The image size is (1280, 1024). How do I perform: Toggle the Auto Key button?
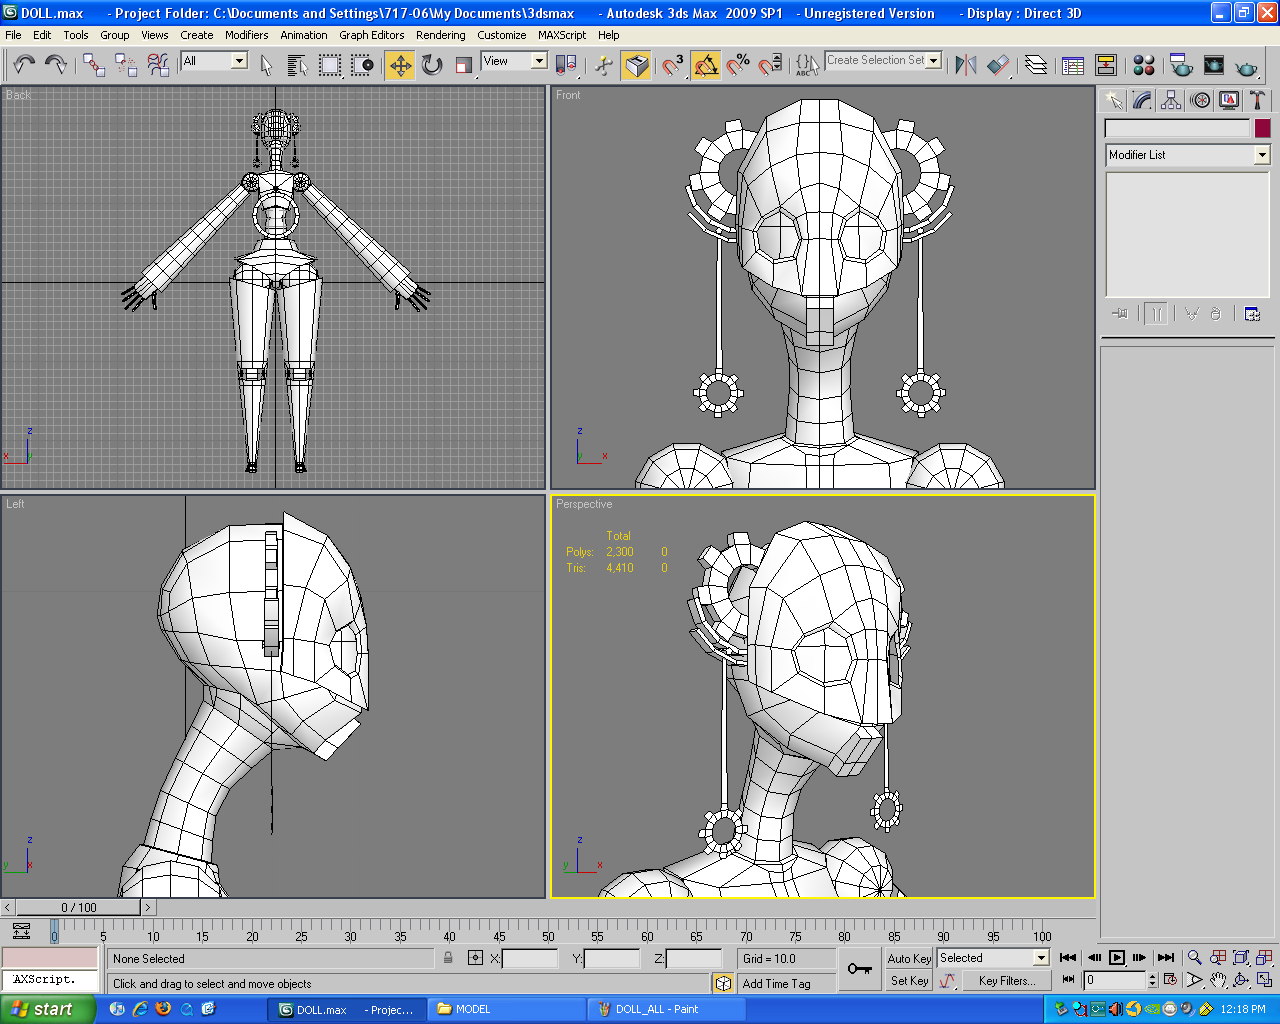pyautogui.click(x=909, y=958)
